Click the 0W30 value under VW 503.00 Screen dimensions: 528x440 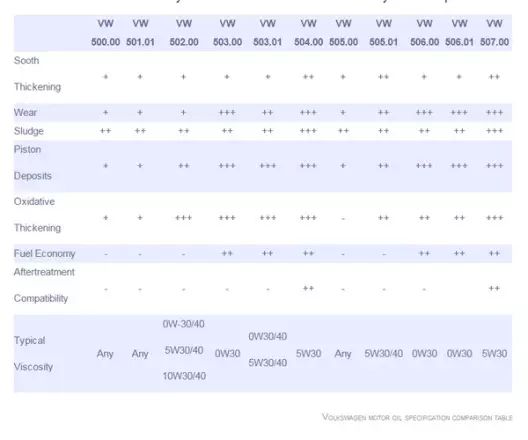[227, 353]
